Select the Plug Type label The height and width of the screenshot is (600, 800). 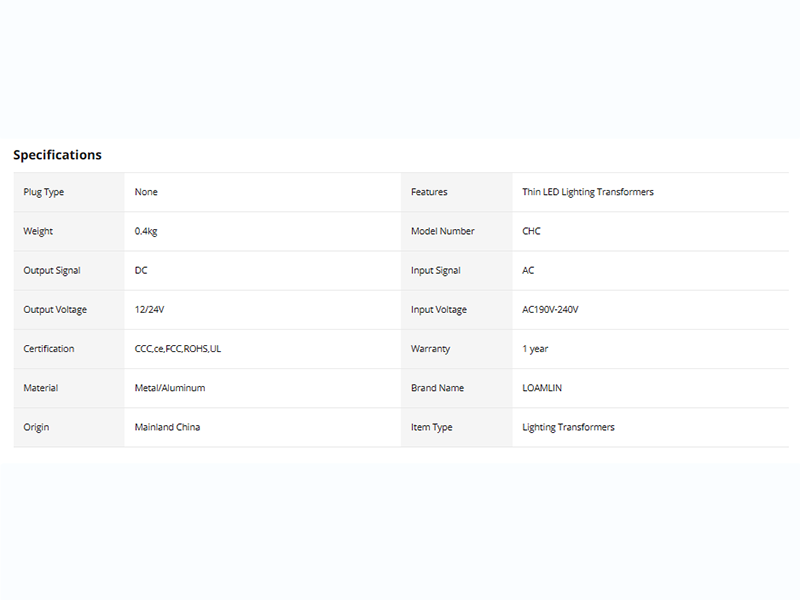pyautogui.click(x=43, y=192)
